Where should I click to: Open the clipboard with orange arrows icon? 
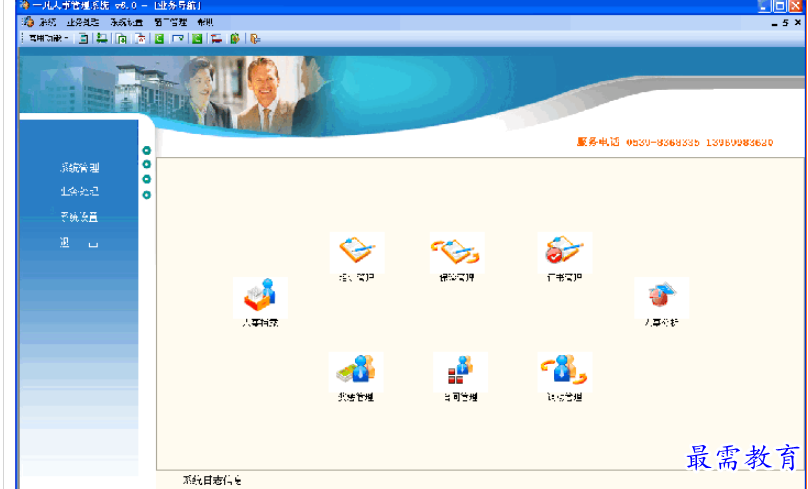(457, 252)
